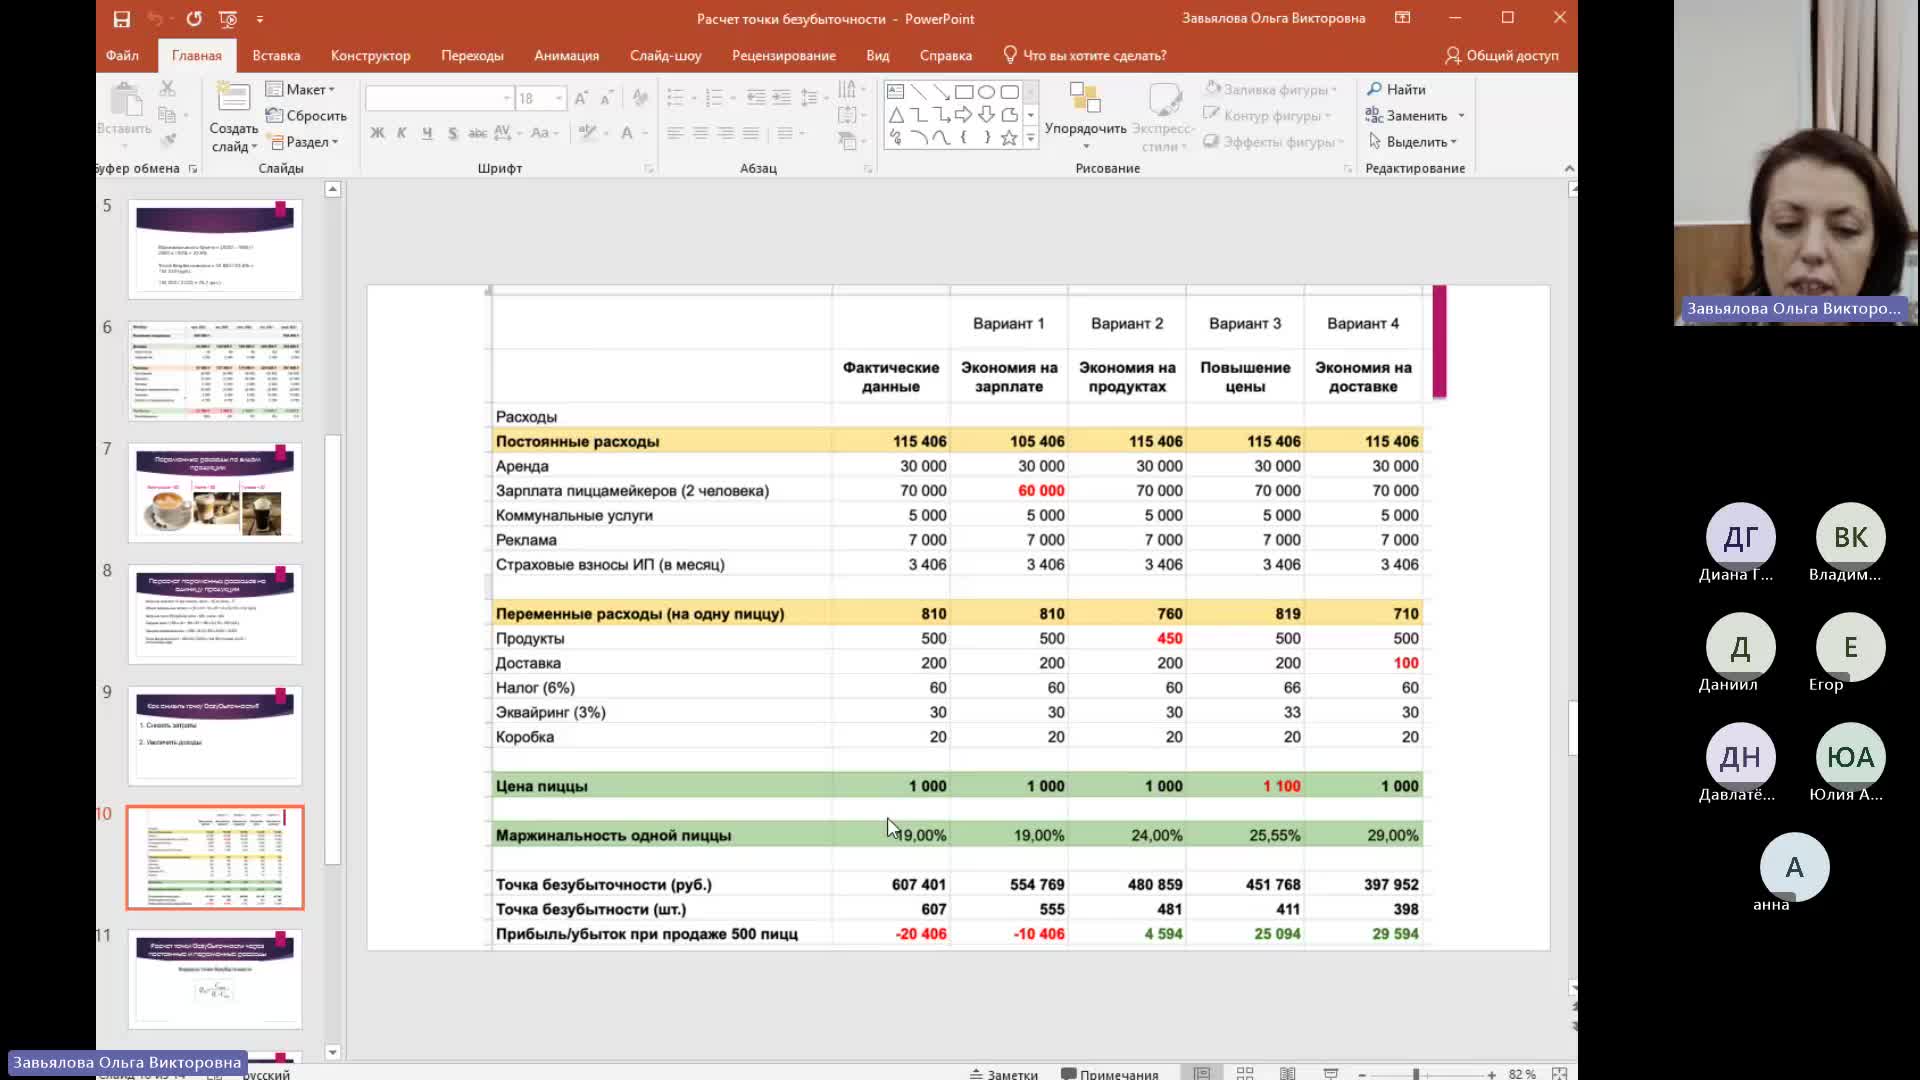Toggle strikethrough (abc) formatting

coord(477,133)
